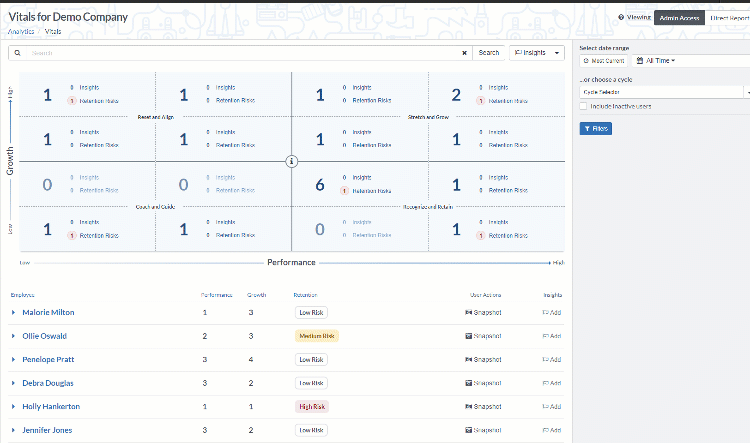Click the Filter button

pos(596,129)
